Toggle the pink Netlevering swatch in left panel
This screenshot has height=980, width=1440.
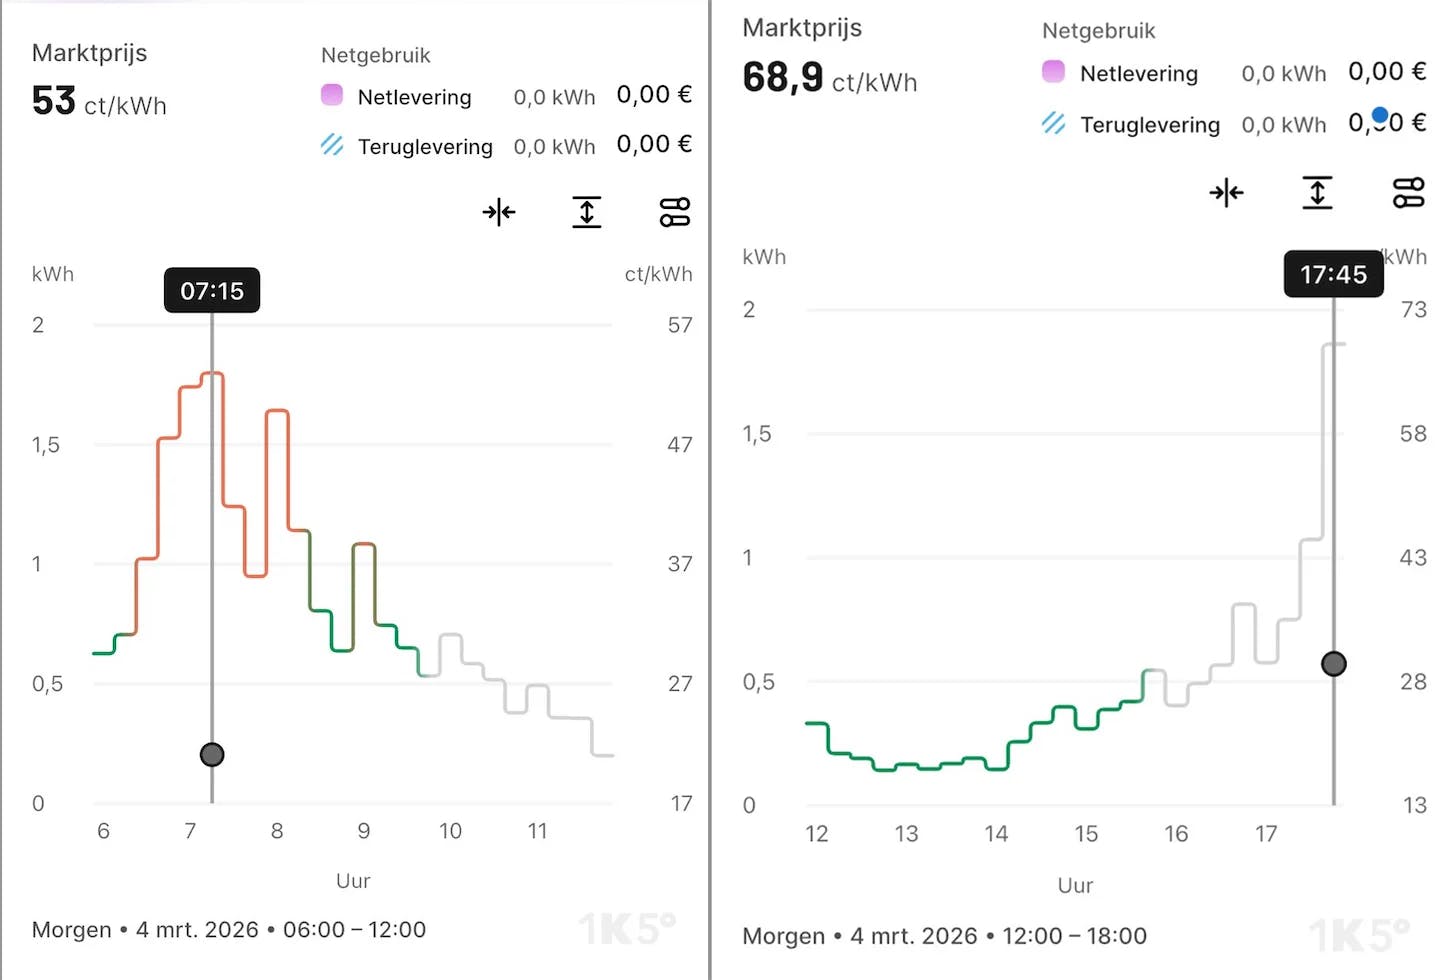pos(332,96)
